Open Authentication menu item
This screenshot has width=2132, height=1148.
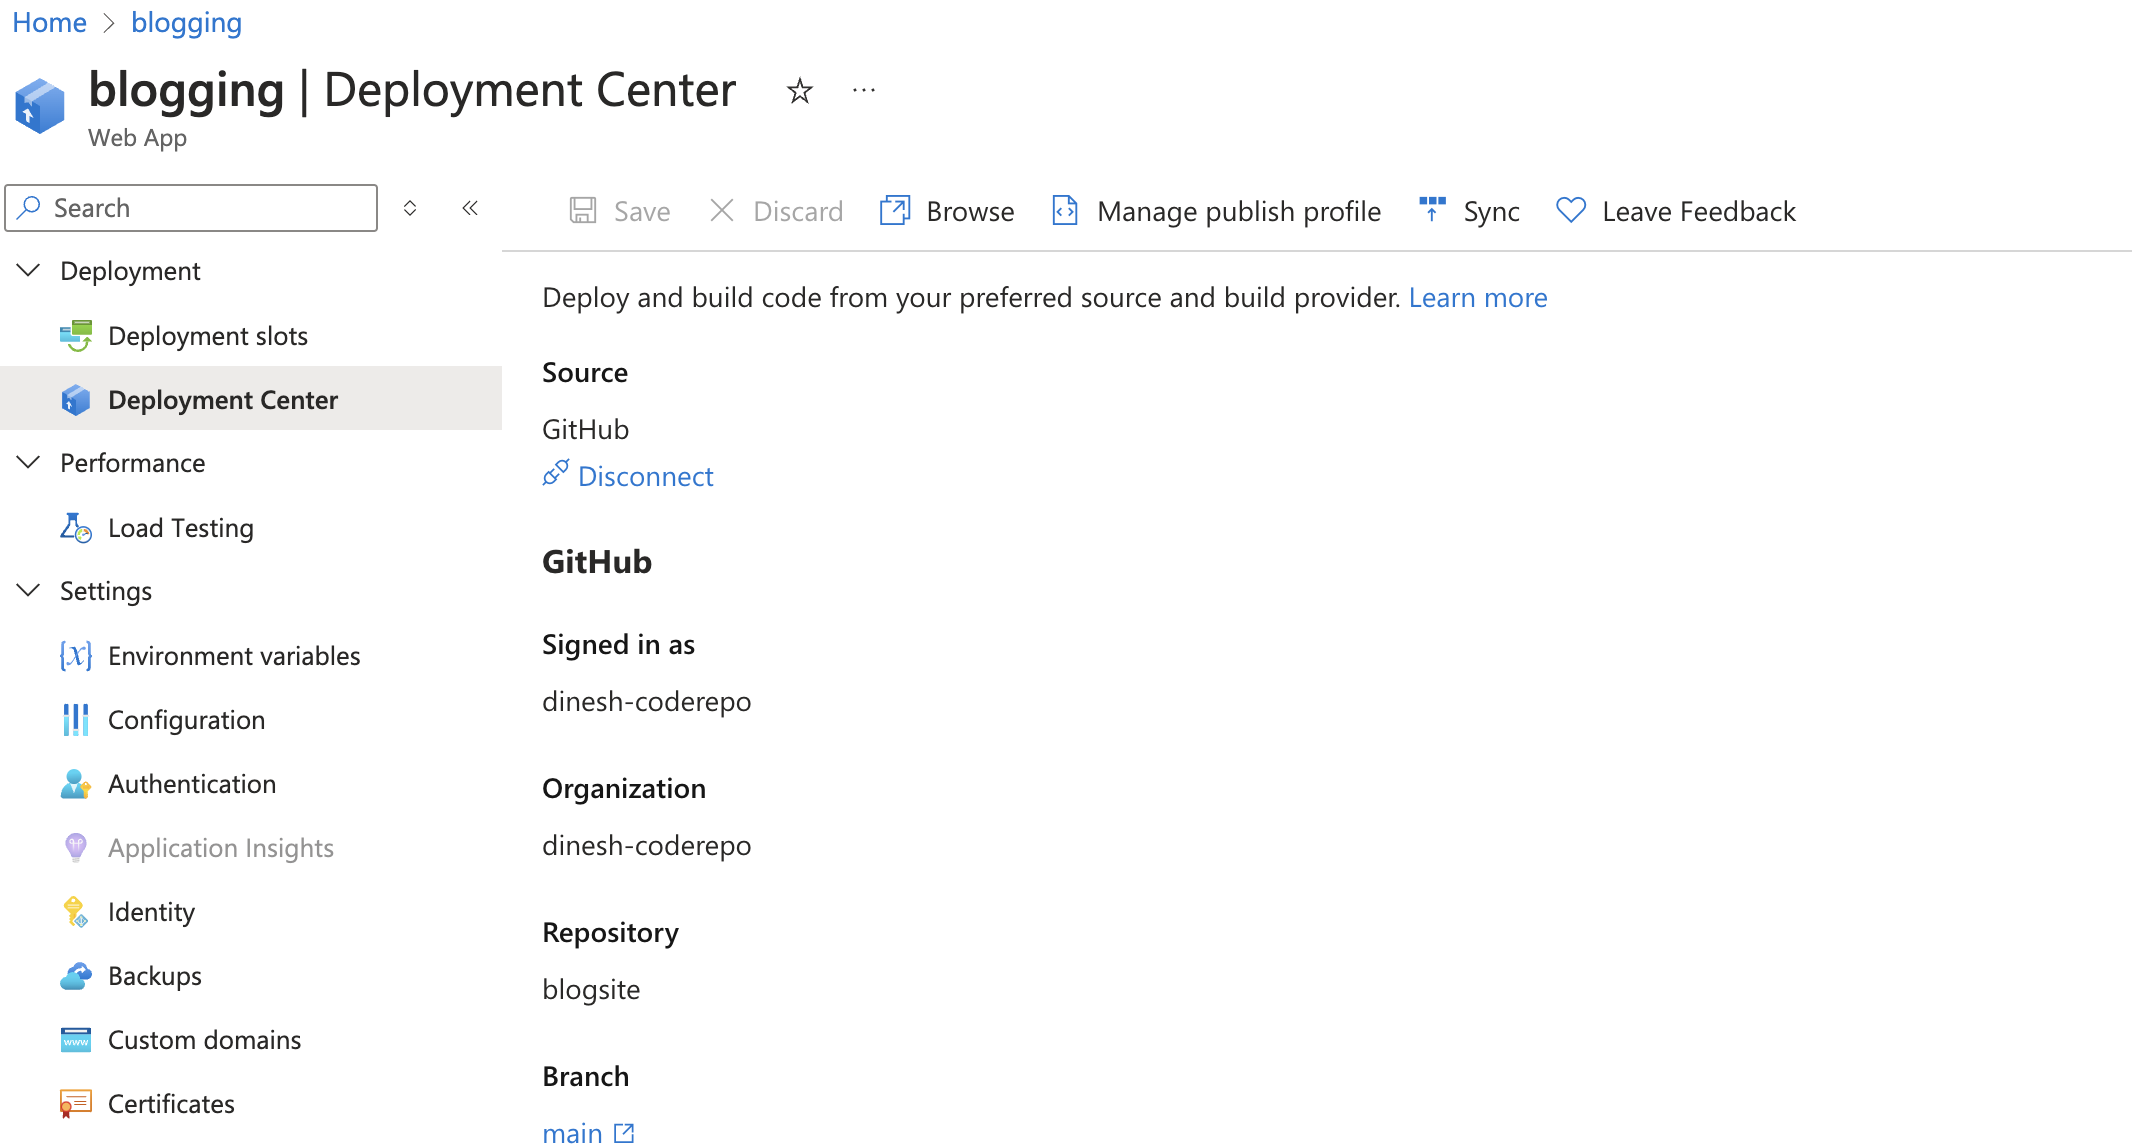click(251, 783)
